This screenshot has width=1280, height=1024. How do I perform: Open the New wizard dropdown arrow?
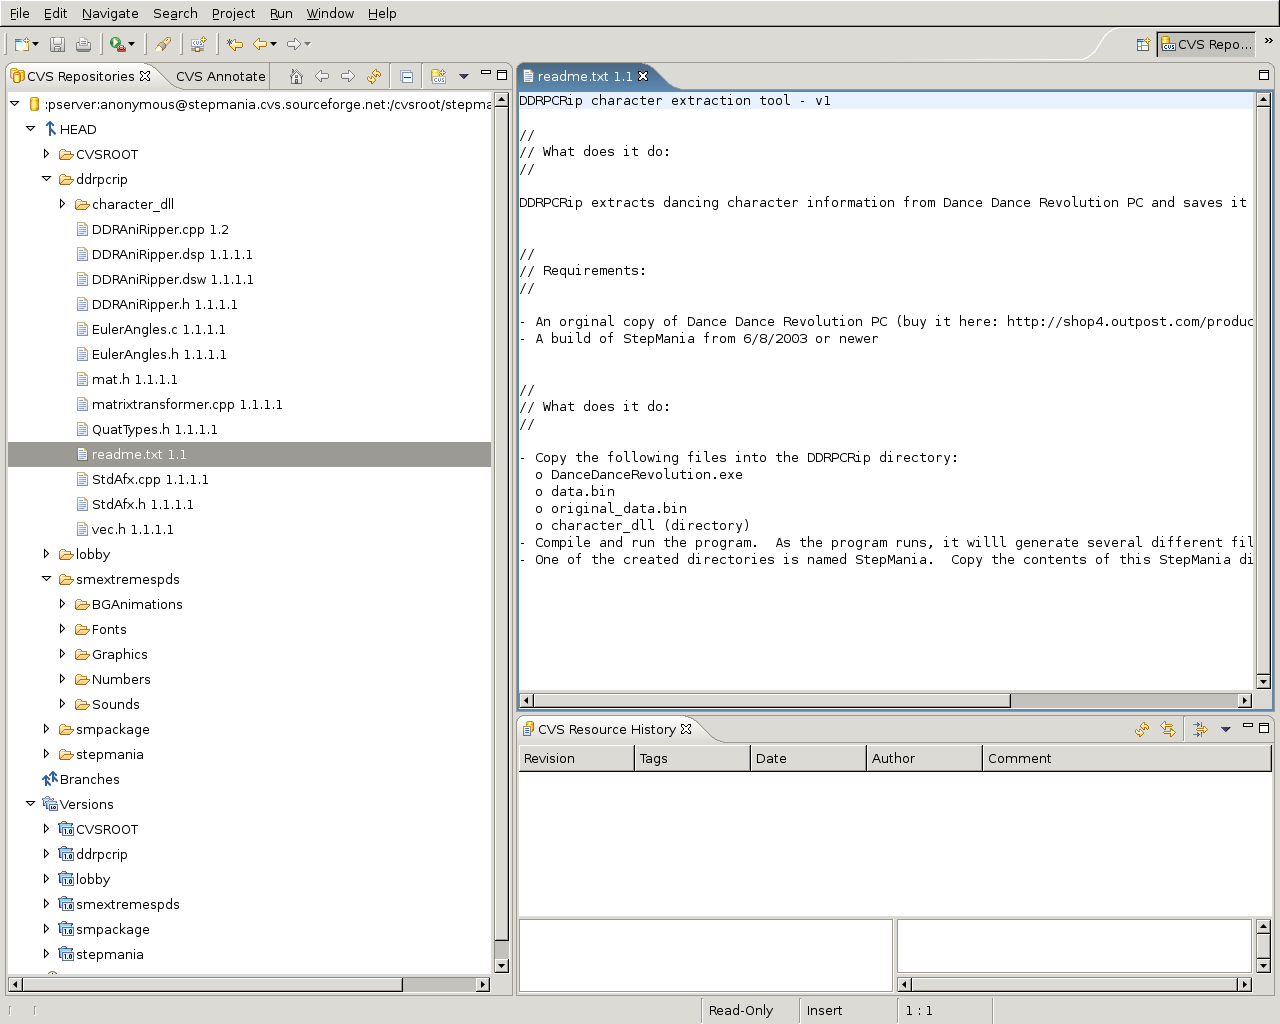(36, 44)
